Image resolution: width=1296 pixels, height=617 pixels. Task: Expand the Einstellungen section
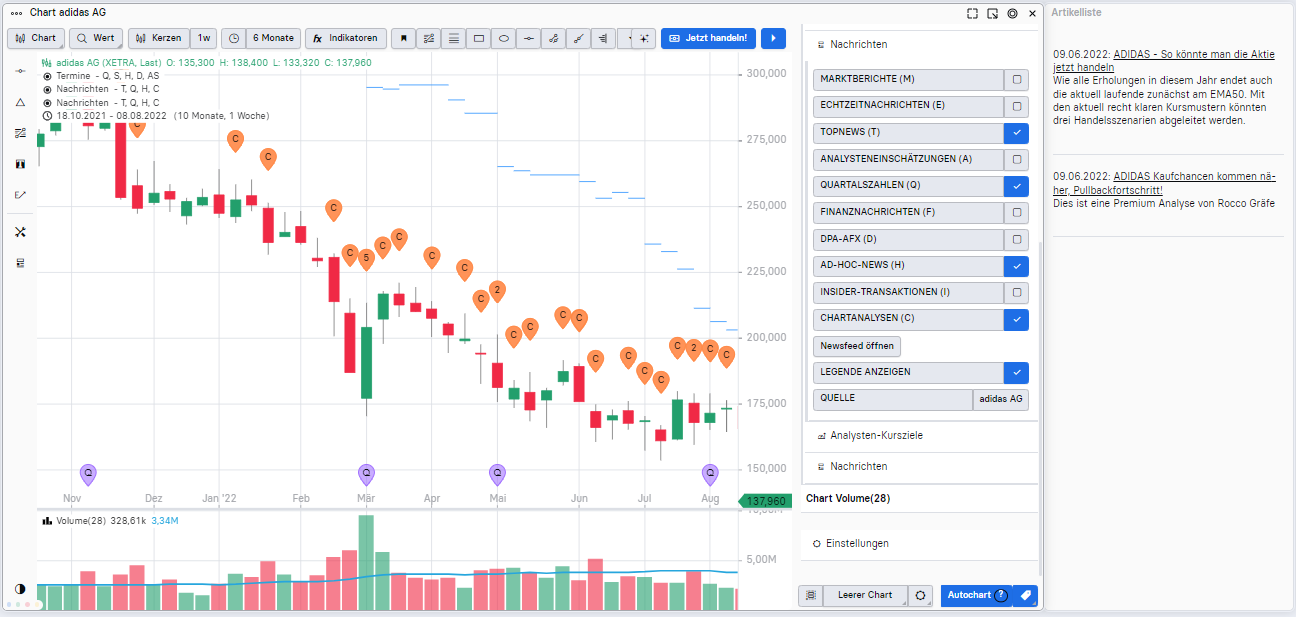pyautogui.click(x=920, y=543)
